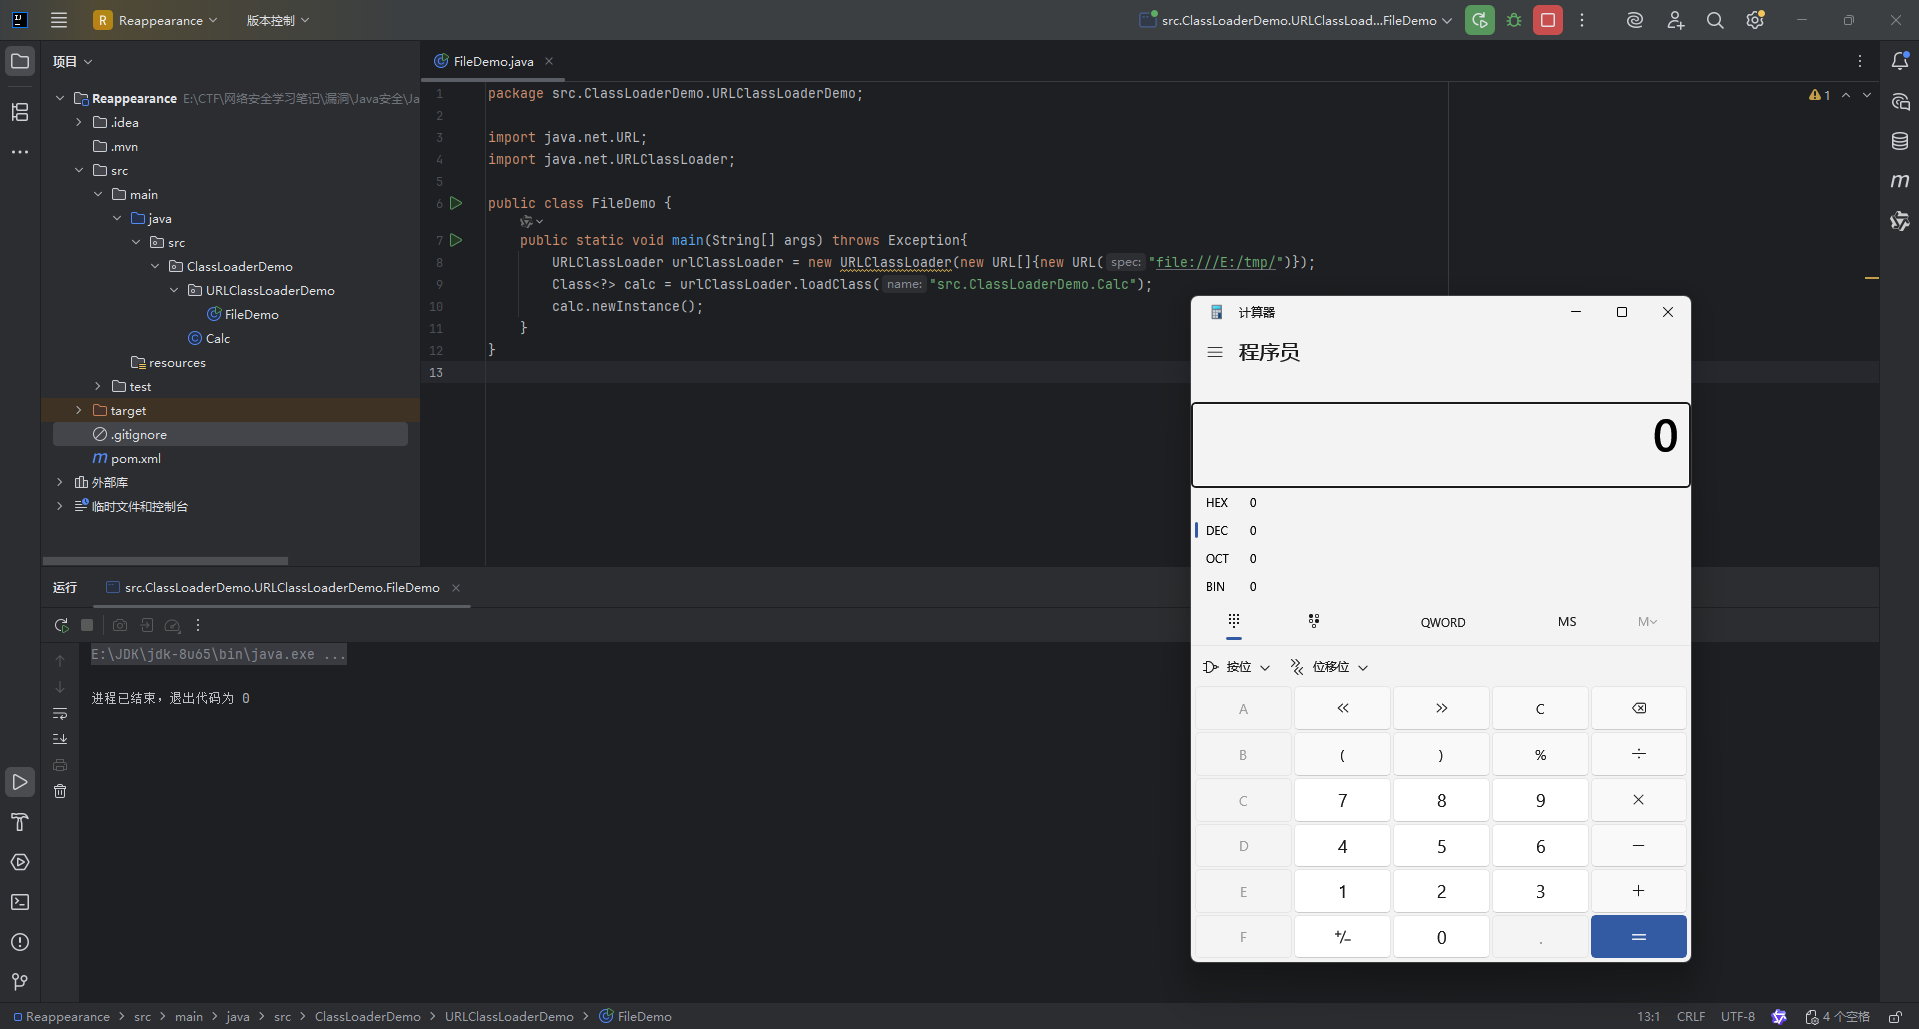Open the Database tool window icon
Viewport: 1919px width, 1029px height.
[x=1900, y=141]
